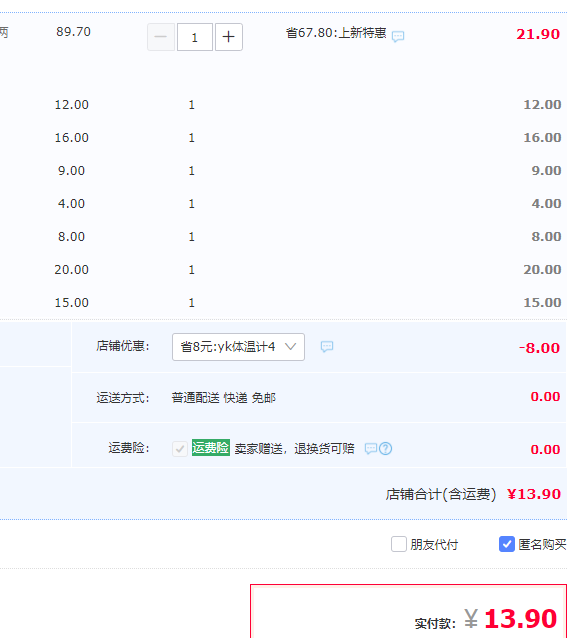Click the green 运费险 badge
This screenshot has width=571, height=638.
tap(211, 448)
